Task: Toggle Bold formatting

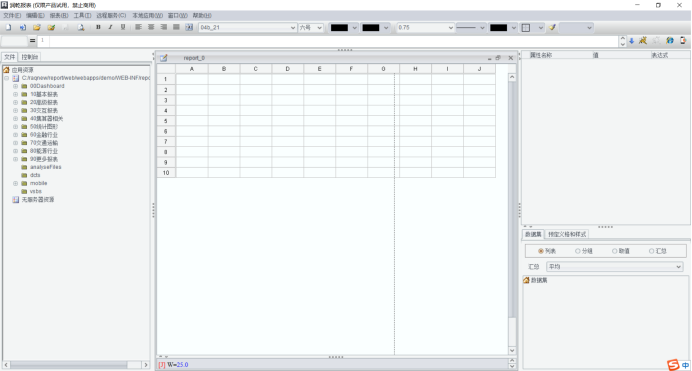Action: (x=98, y=27)
